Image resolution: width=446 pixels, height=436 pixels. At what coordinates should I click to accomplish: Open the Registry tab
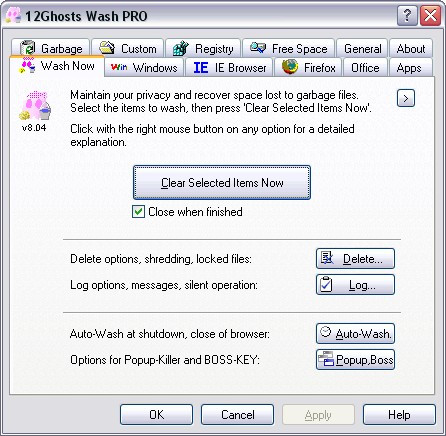coord(203,48)
